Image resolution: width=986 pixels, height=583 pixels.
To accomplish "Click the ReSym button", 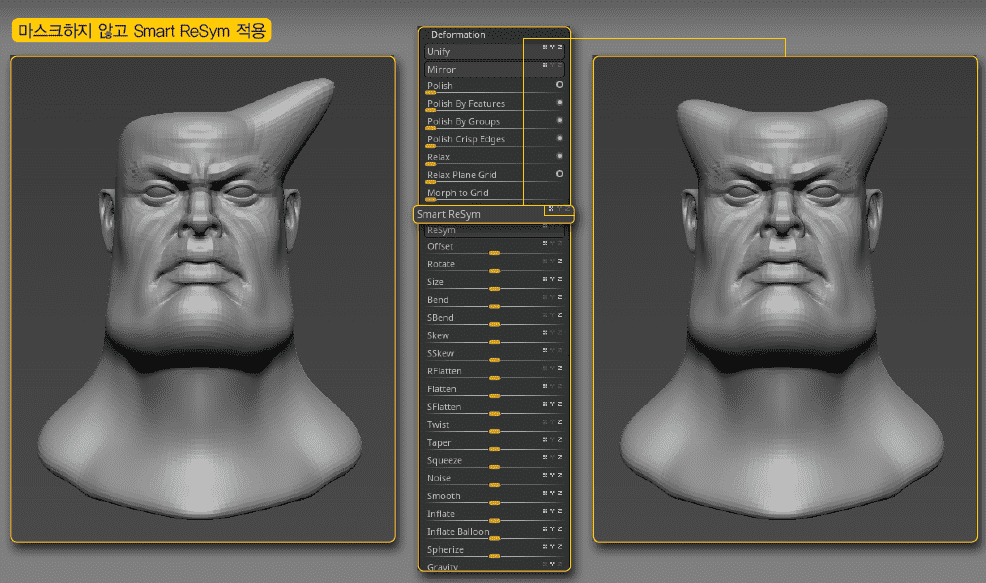I will point(494,231).
